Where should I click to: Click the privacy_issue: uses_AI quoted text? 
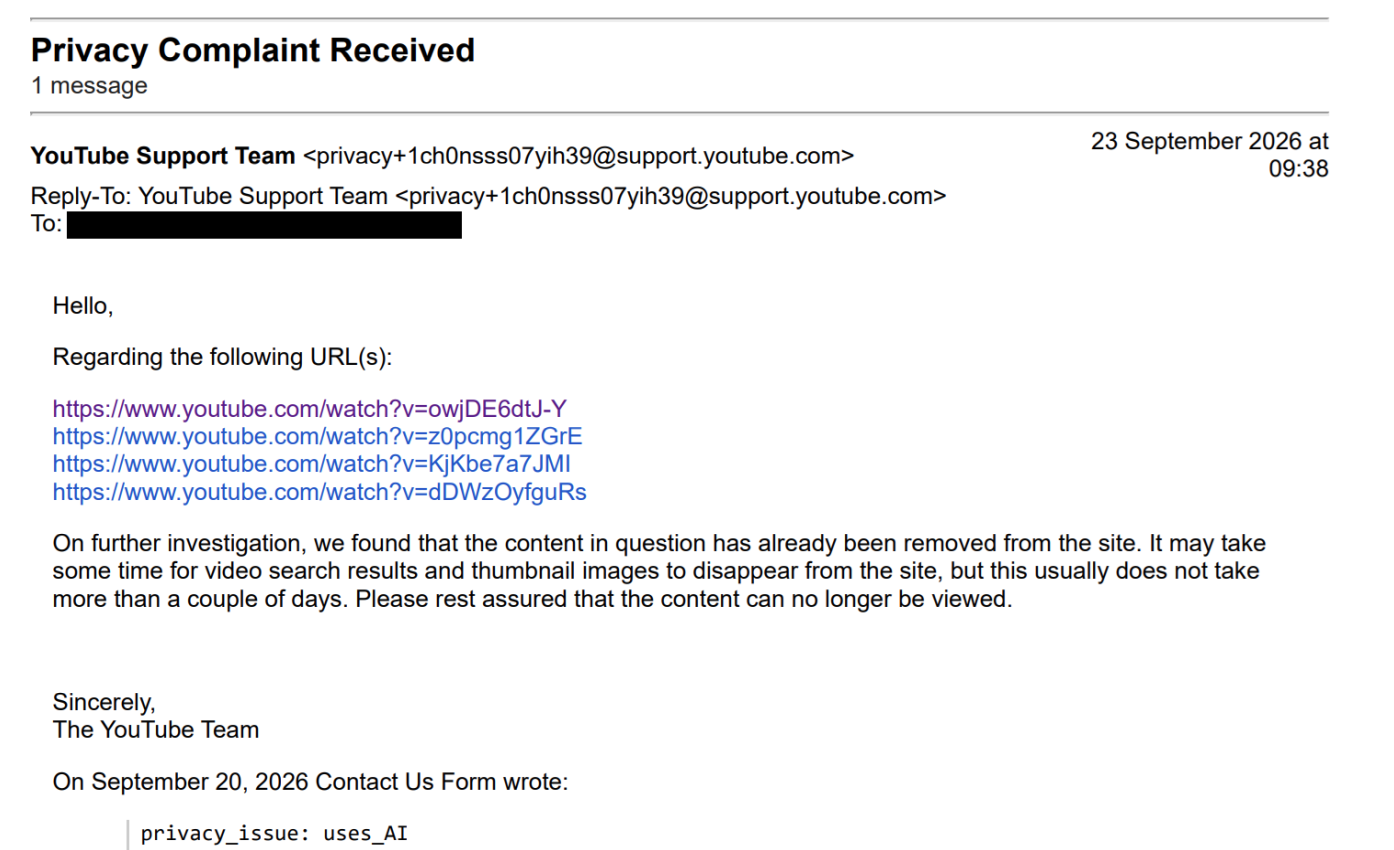(x=274, y=834)
